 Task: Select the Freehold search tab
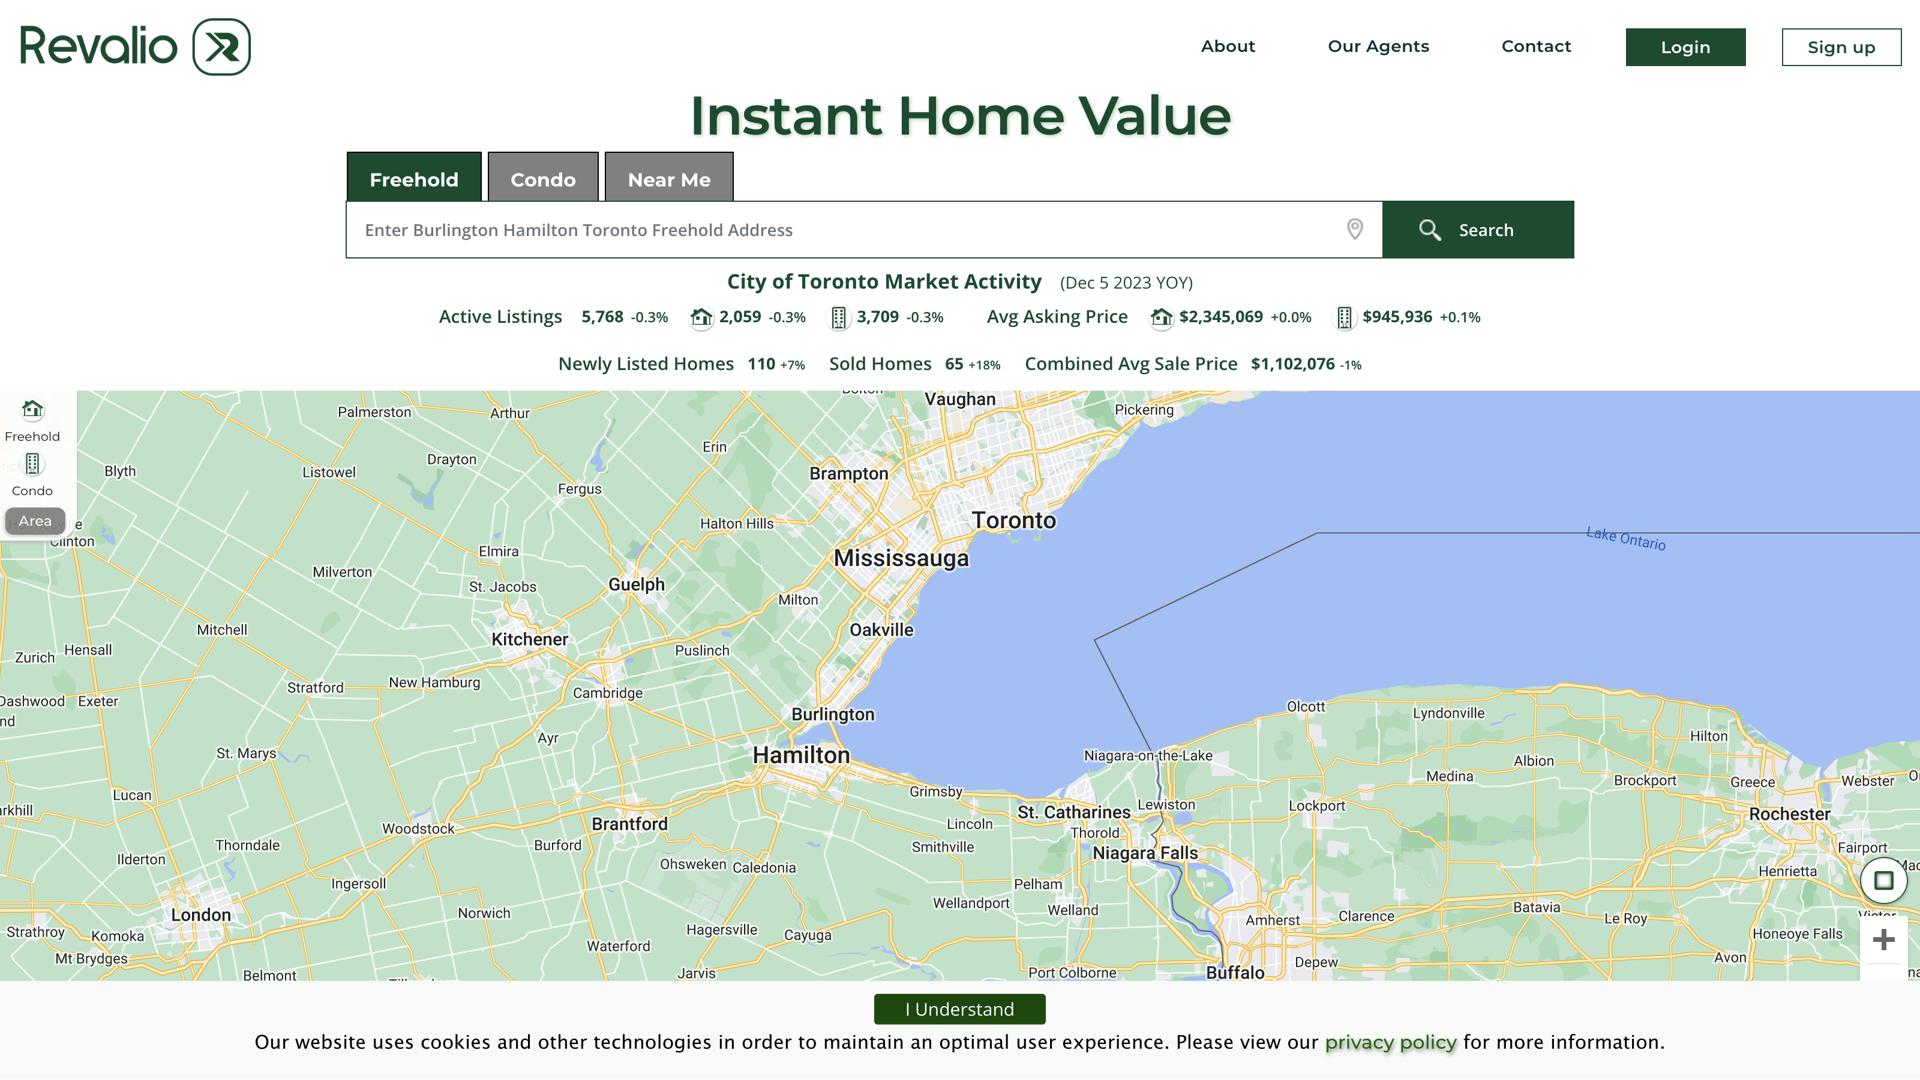pos(414,179)
